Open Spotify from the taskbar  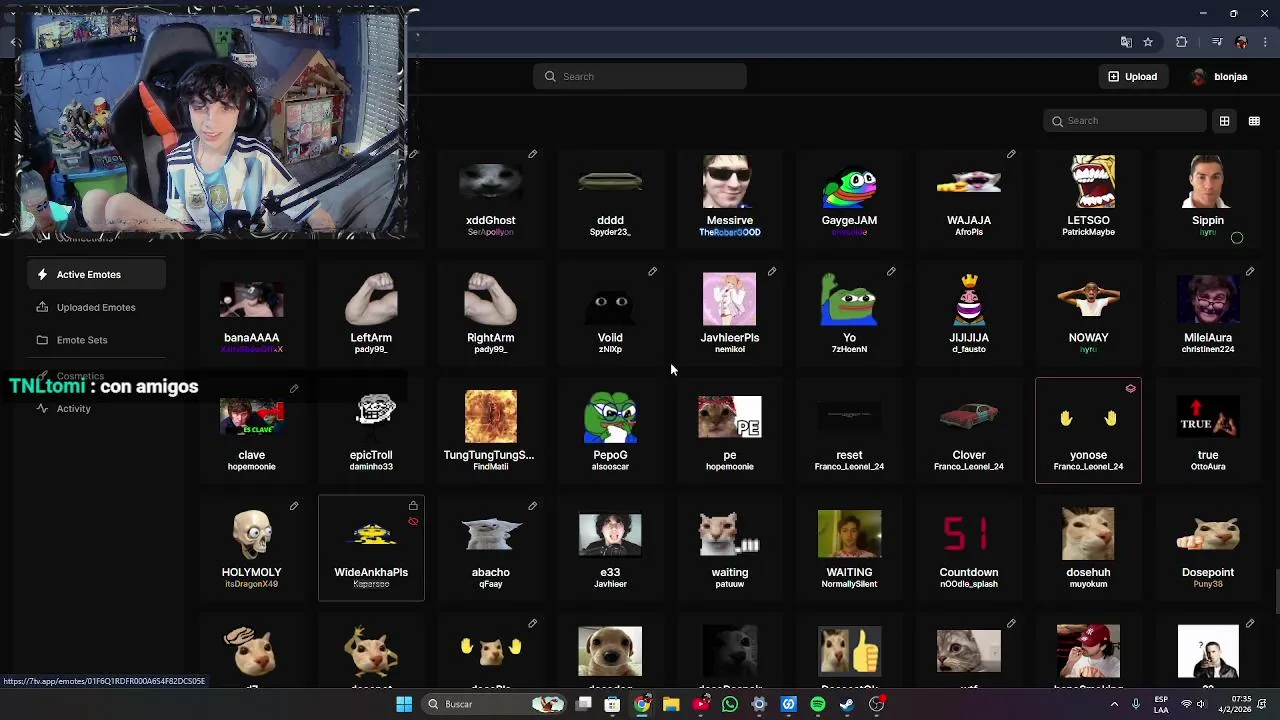point(818,704)
